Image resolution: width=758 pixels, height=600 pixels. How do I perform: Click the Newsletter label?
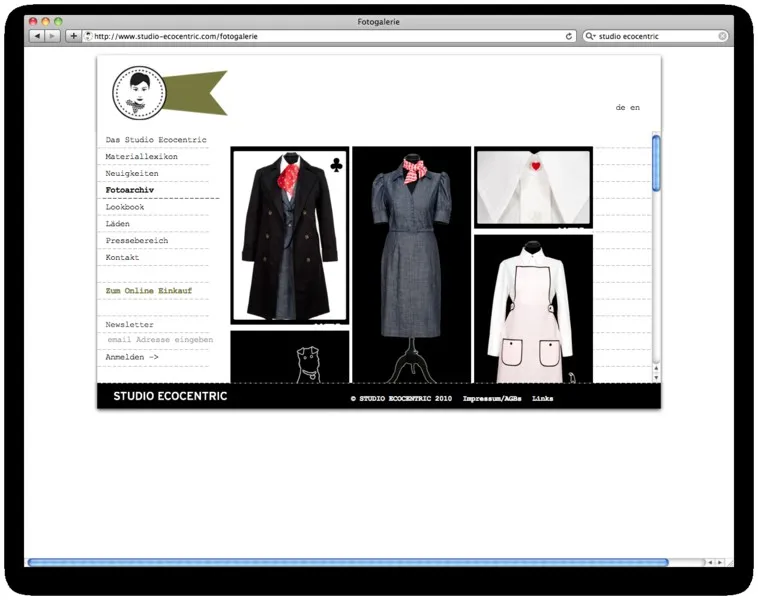point(129,324)
